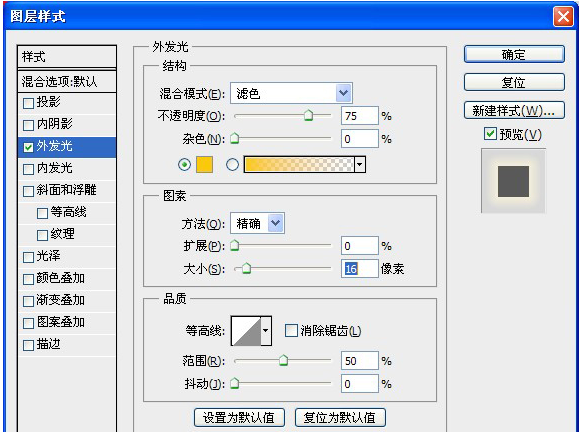Screen dimensions: 579x432
Task: Click the 大小 size field showing 16
Action: (x=360, y=268)
